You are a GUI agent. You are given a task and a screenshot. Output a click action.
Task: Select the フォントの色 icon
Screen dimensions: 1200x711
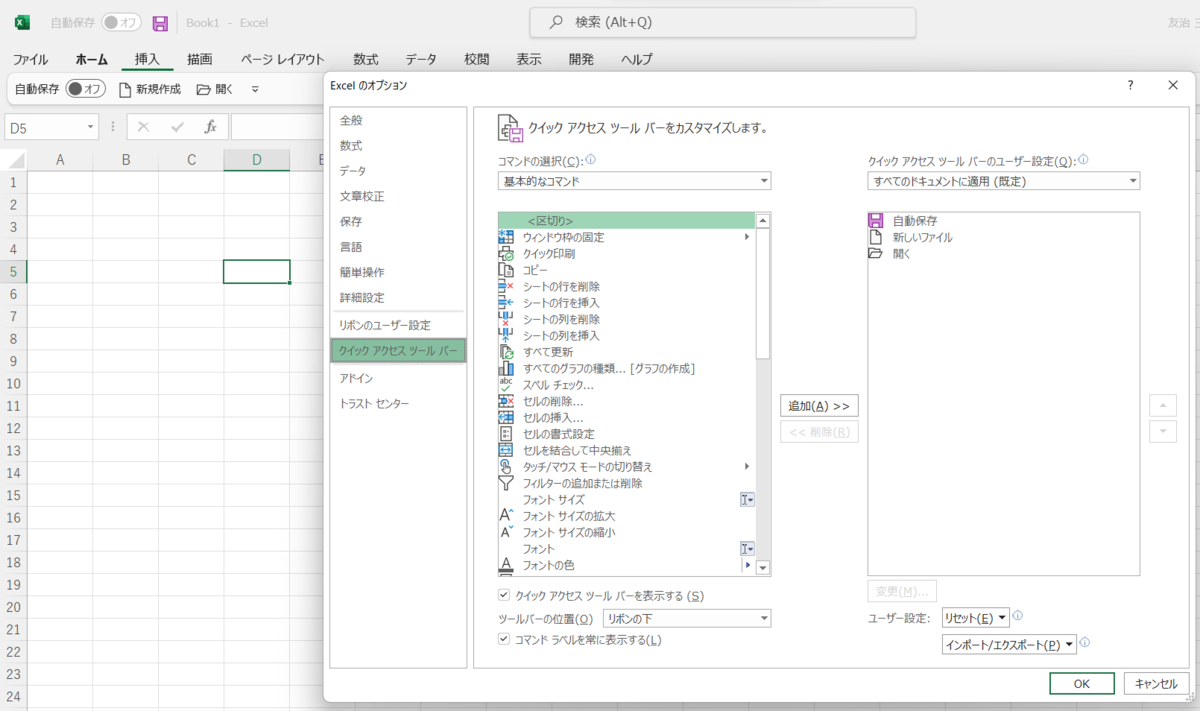pos(506,565)
